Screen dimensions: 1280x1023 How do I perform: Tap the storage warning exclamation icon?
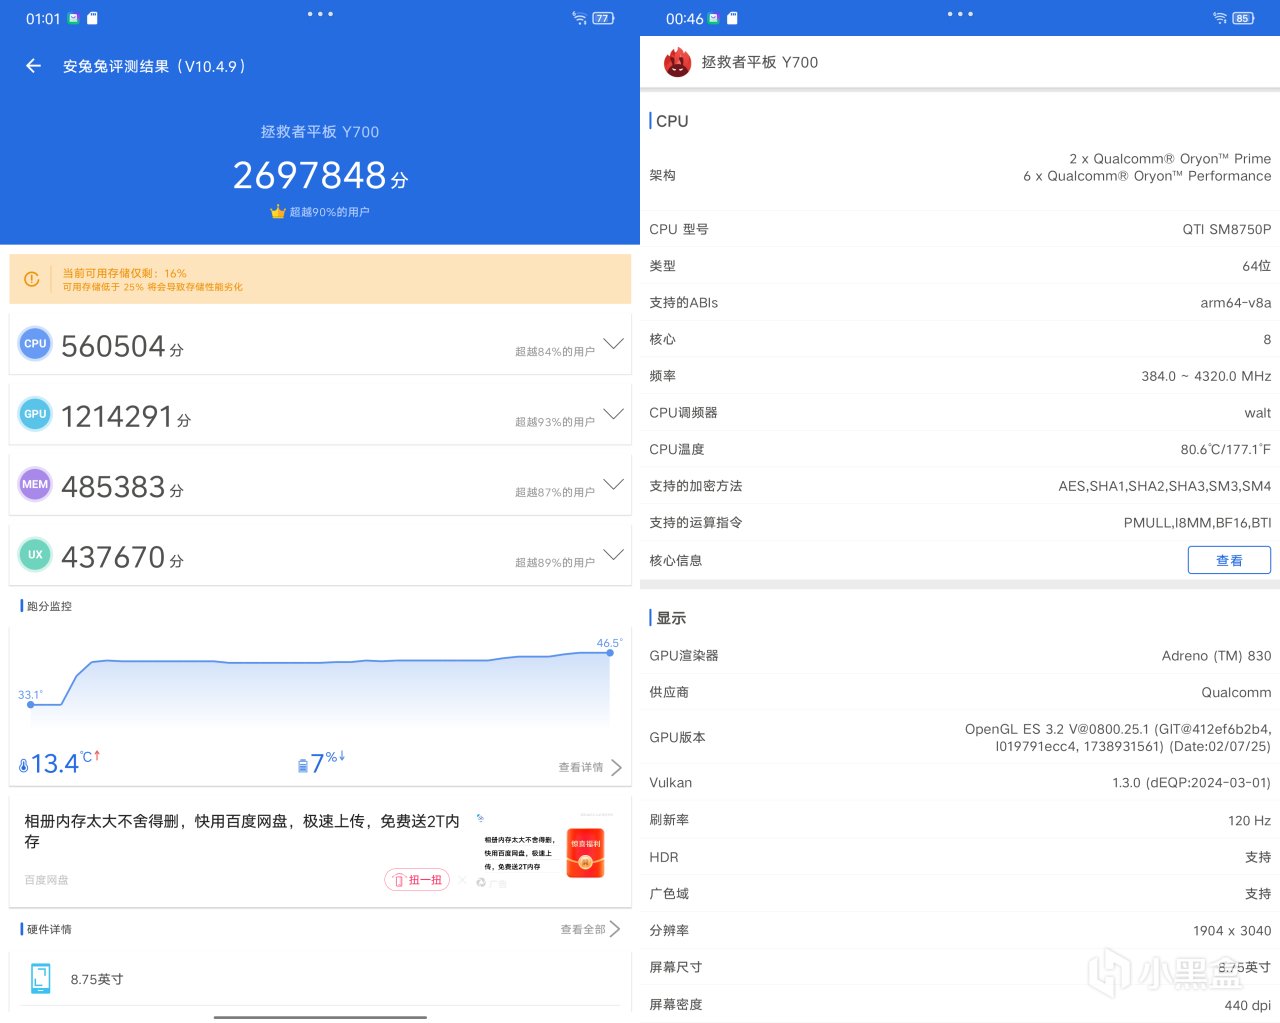pyautogui.click(x=32, y=279)
